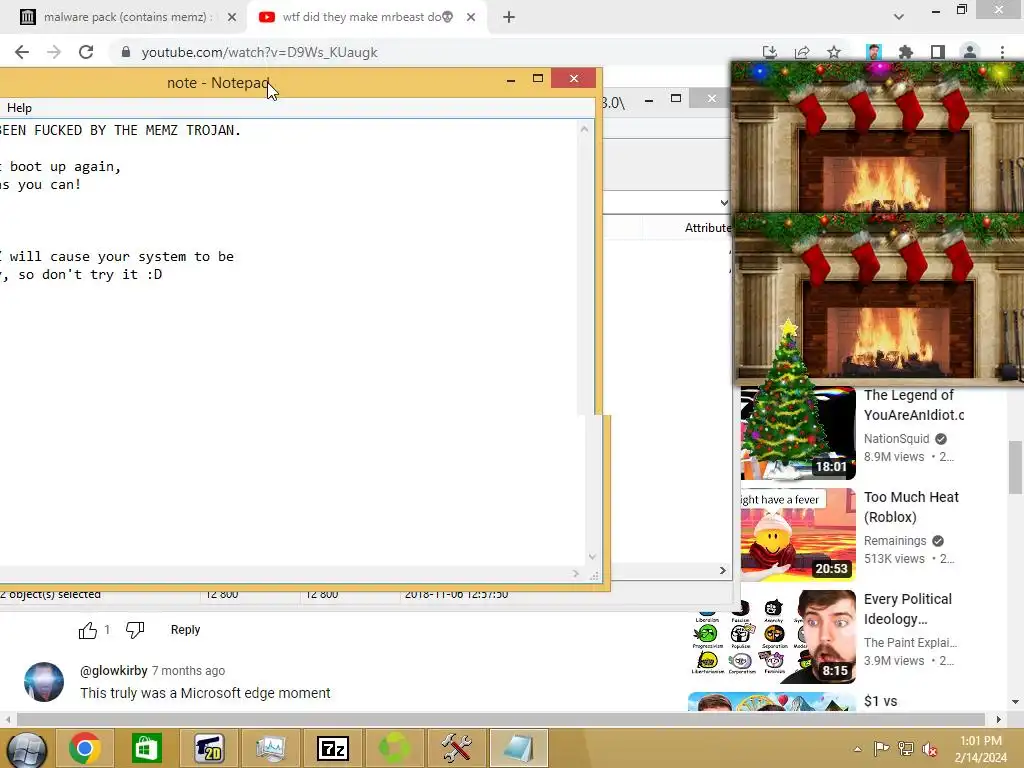Focus the youtube.com address bar

pos(431,52)
